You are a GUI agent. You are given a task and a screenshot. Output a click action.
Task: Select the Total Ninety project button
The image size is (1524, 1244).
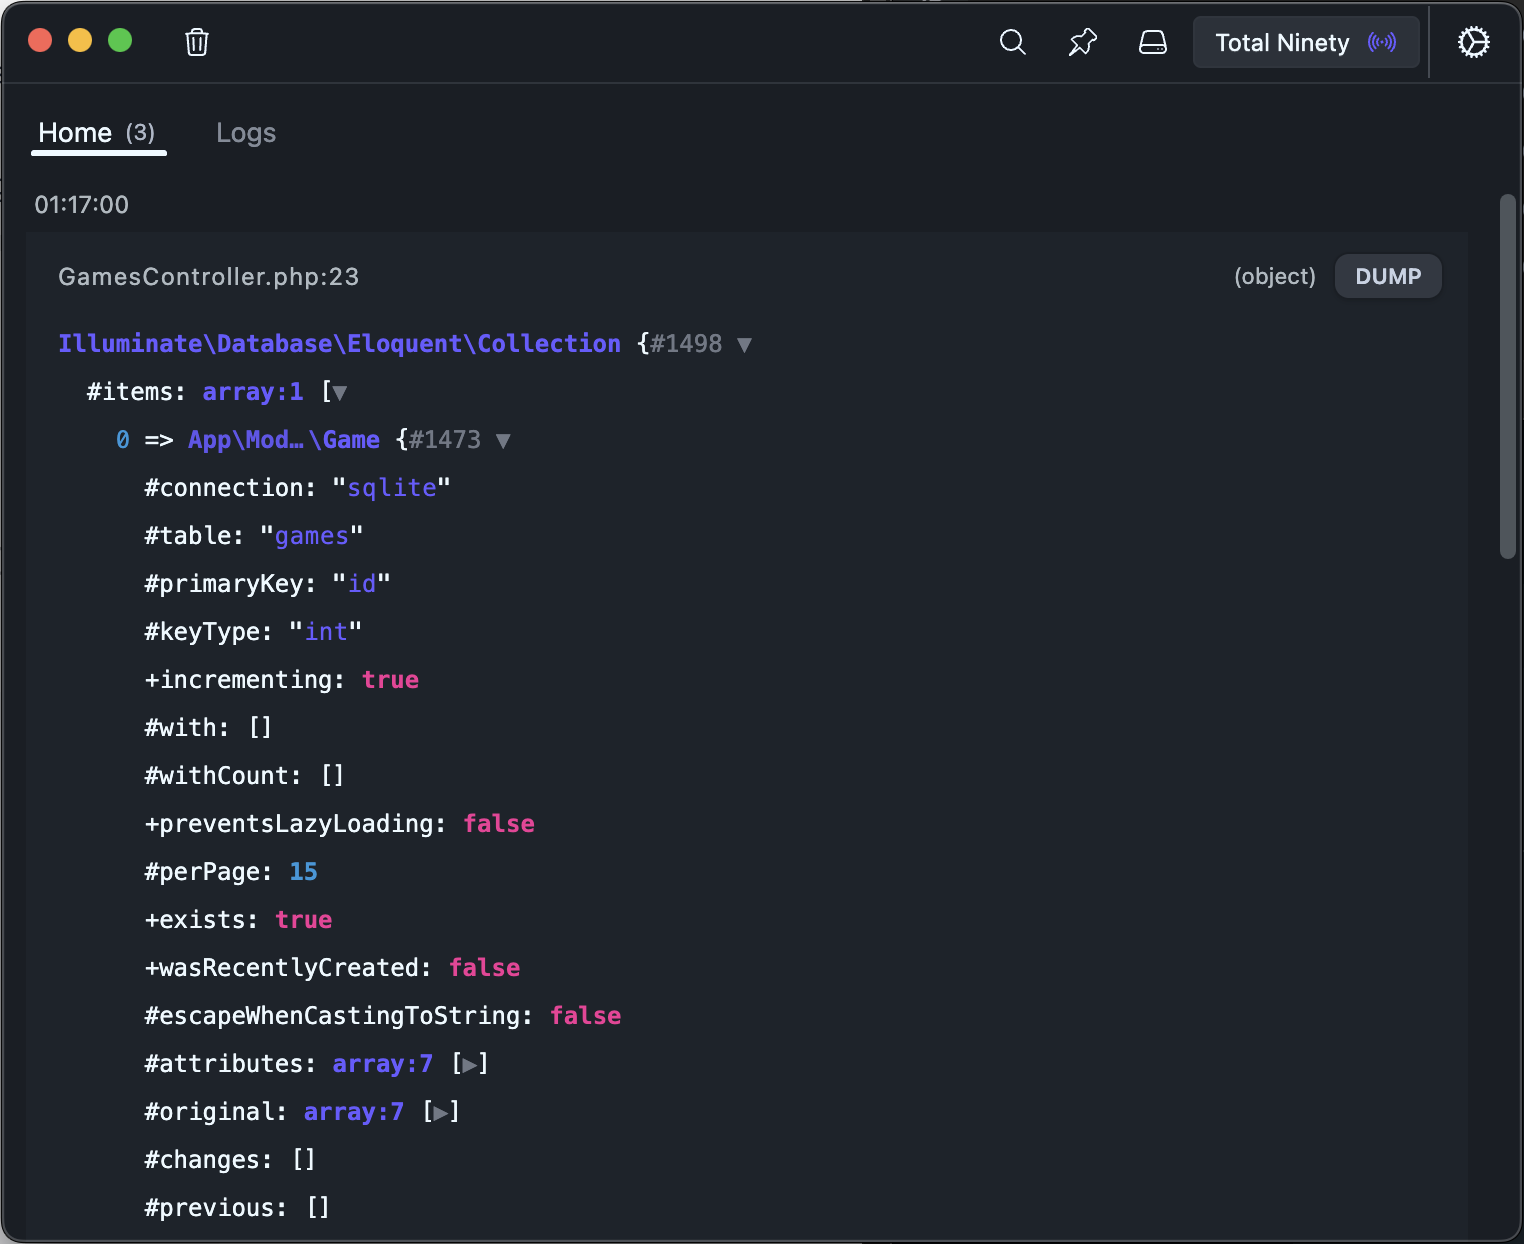point(1283,42)
